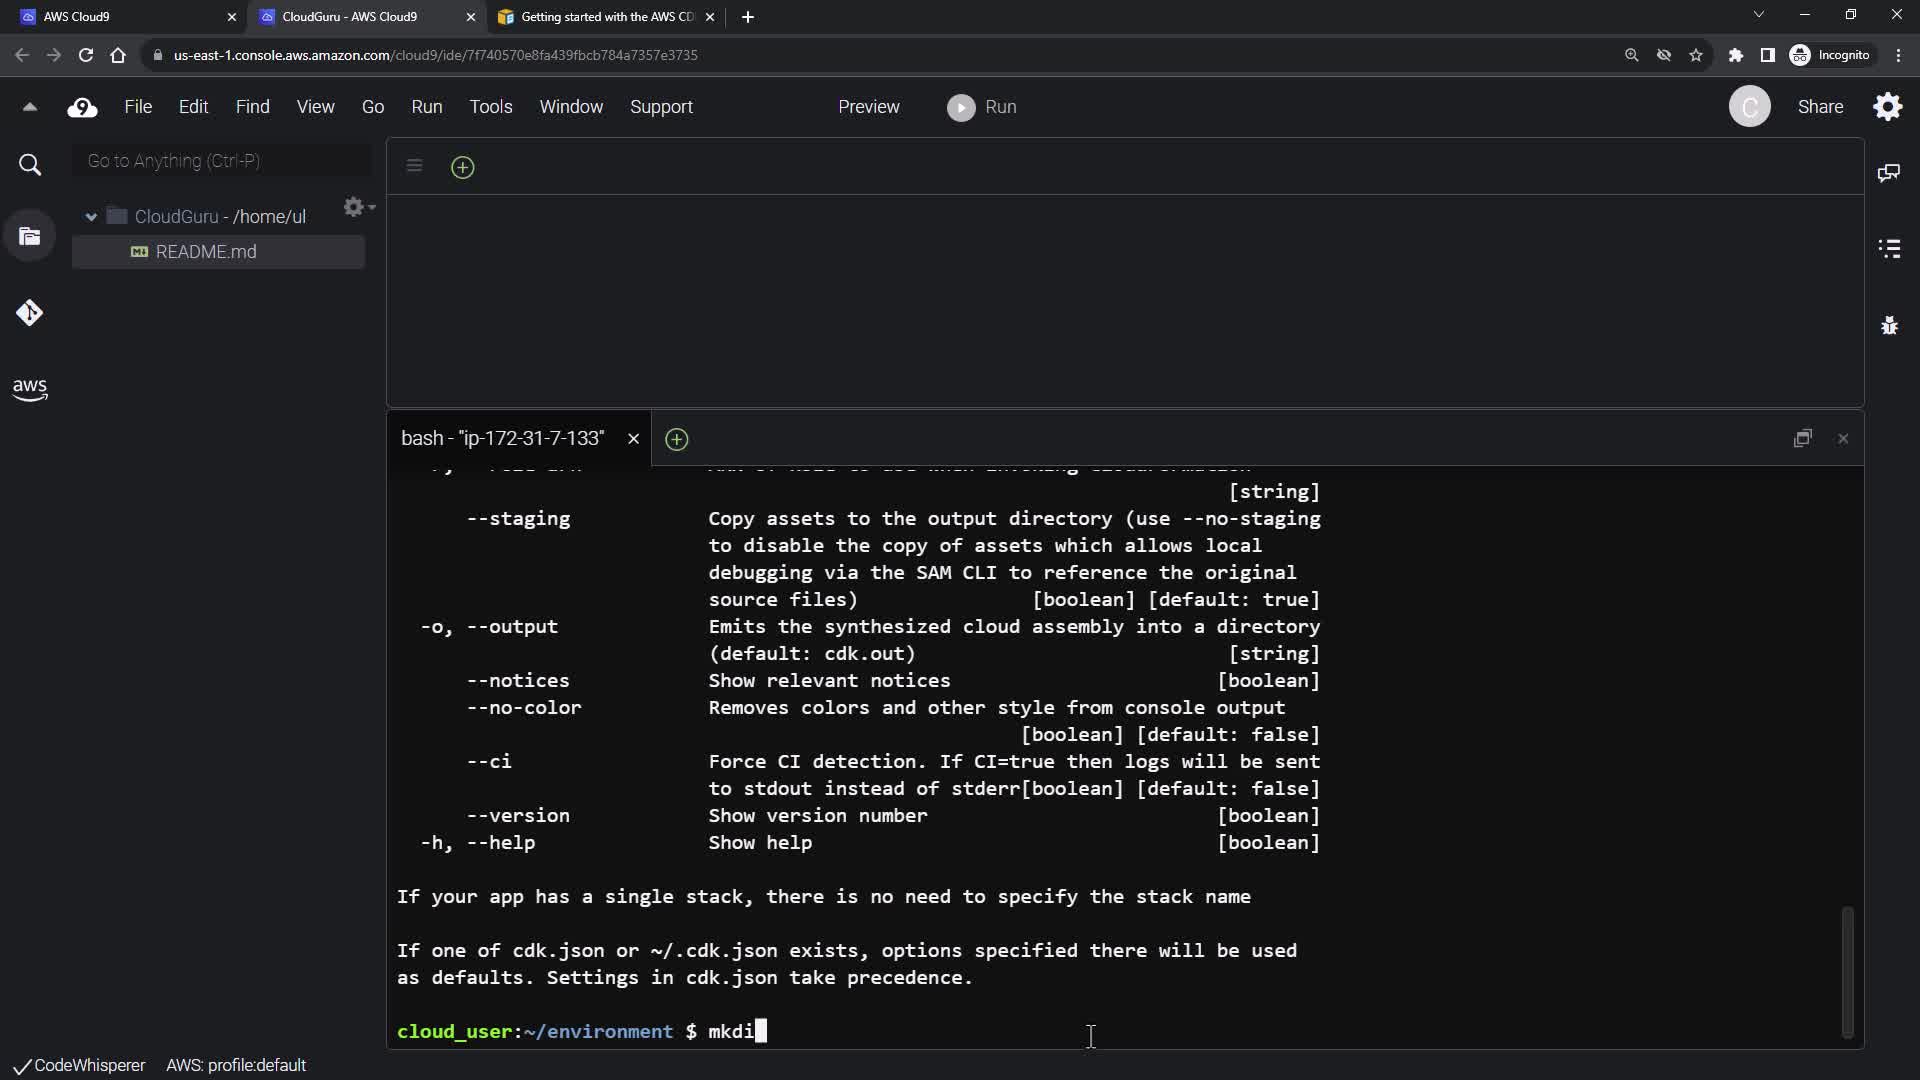Open the Source Control git panel
1920x1080 pixels.
click(29, 313)
